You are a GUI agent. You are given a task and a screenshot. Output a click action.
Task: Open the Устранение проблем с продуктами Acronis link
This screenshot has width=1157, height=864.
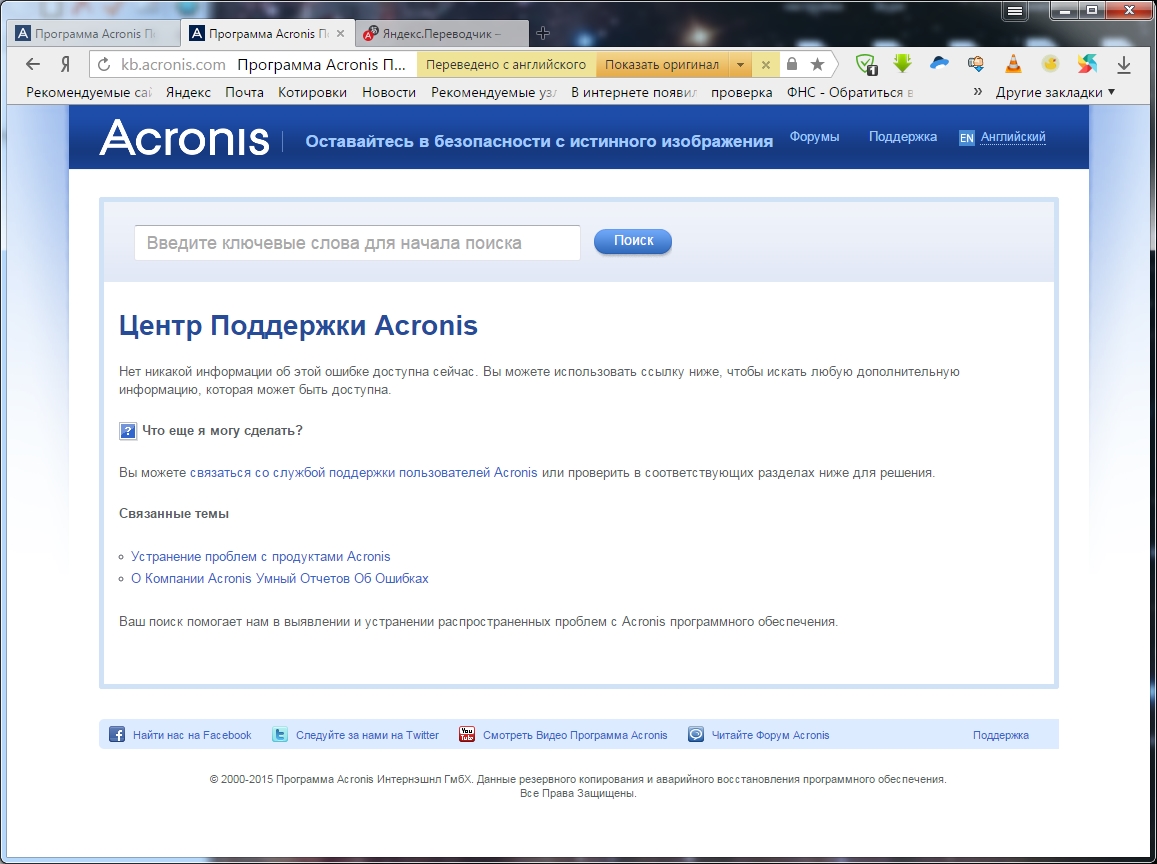tap(260, 557)
